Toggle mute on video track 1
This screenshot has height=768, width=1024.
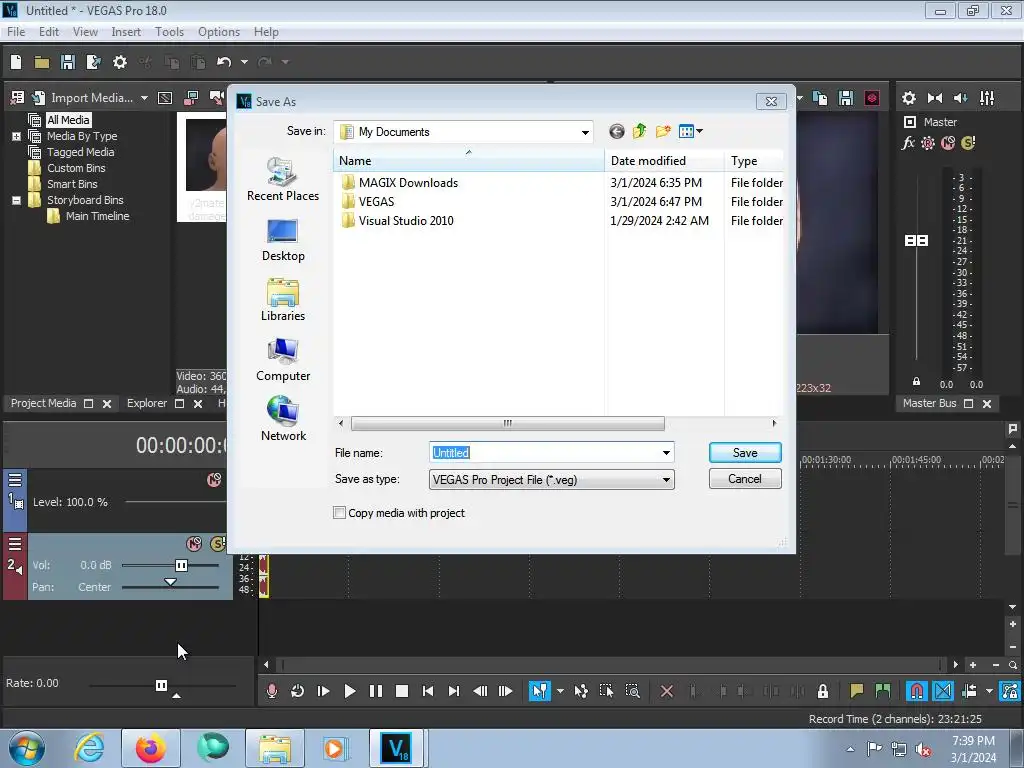click(214, 480)
